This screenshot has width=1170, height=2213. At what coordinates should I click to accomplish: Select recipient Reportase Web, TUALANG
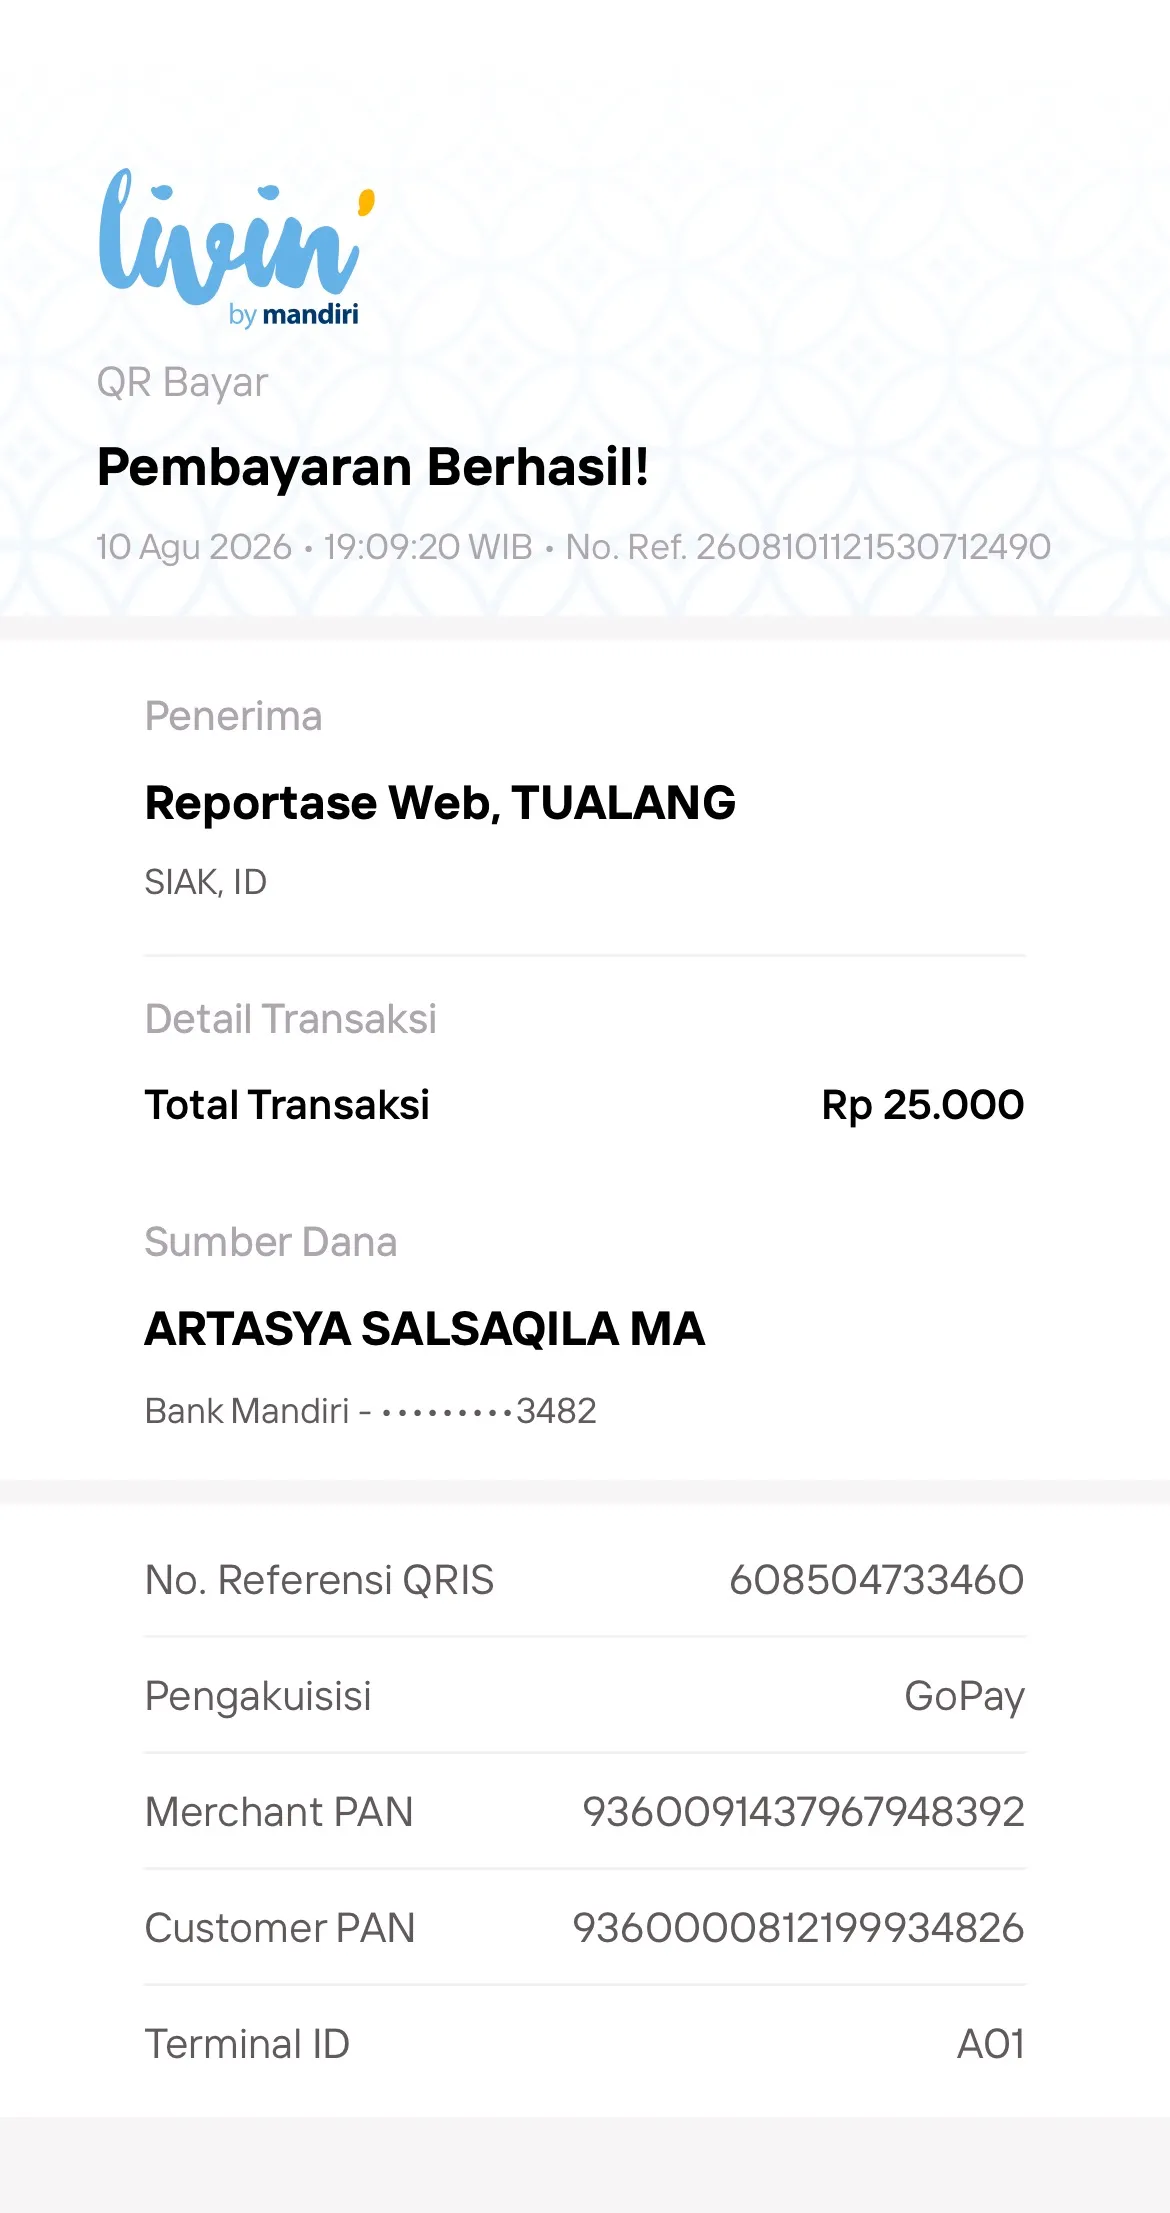tap(440, 803)
